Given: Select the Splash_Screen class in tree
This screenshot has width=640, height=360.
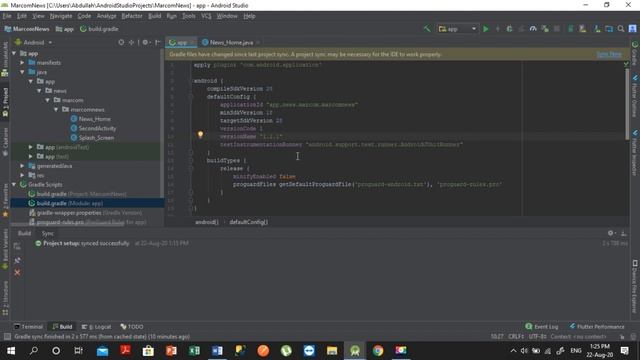Looking at the screenshot, I should (96, 138).
